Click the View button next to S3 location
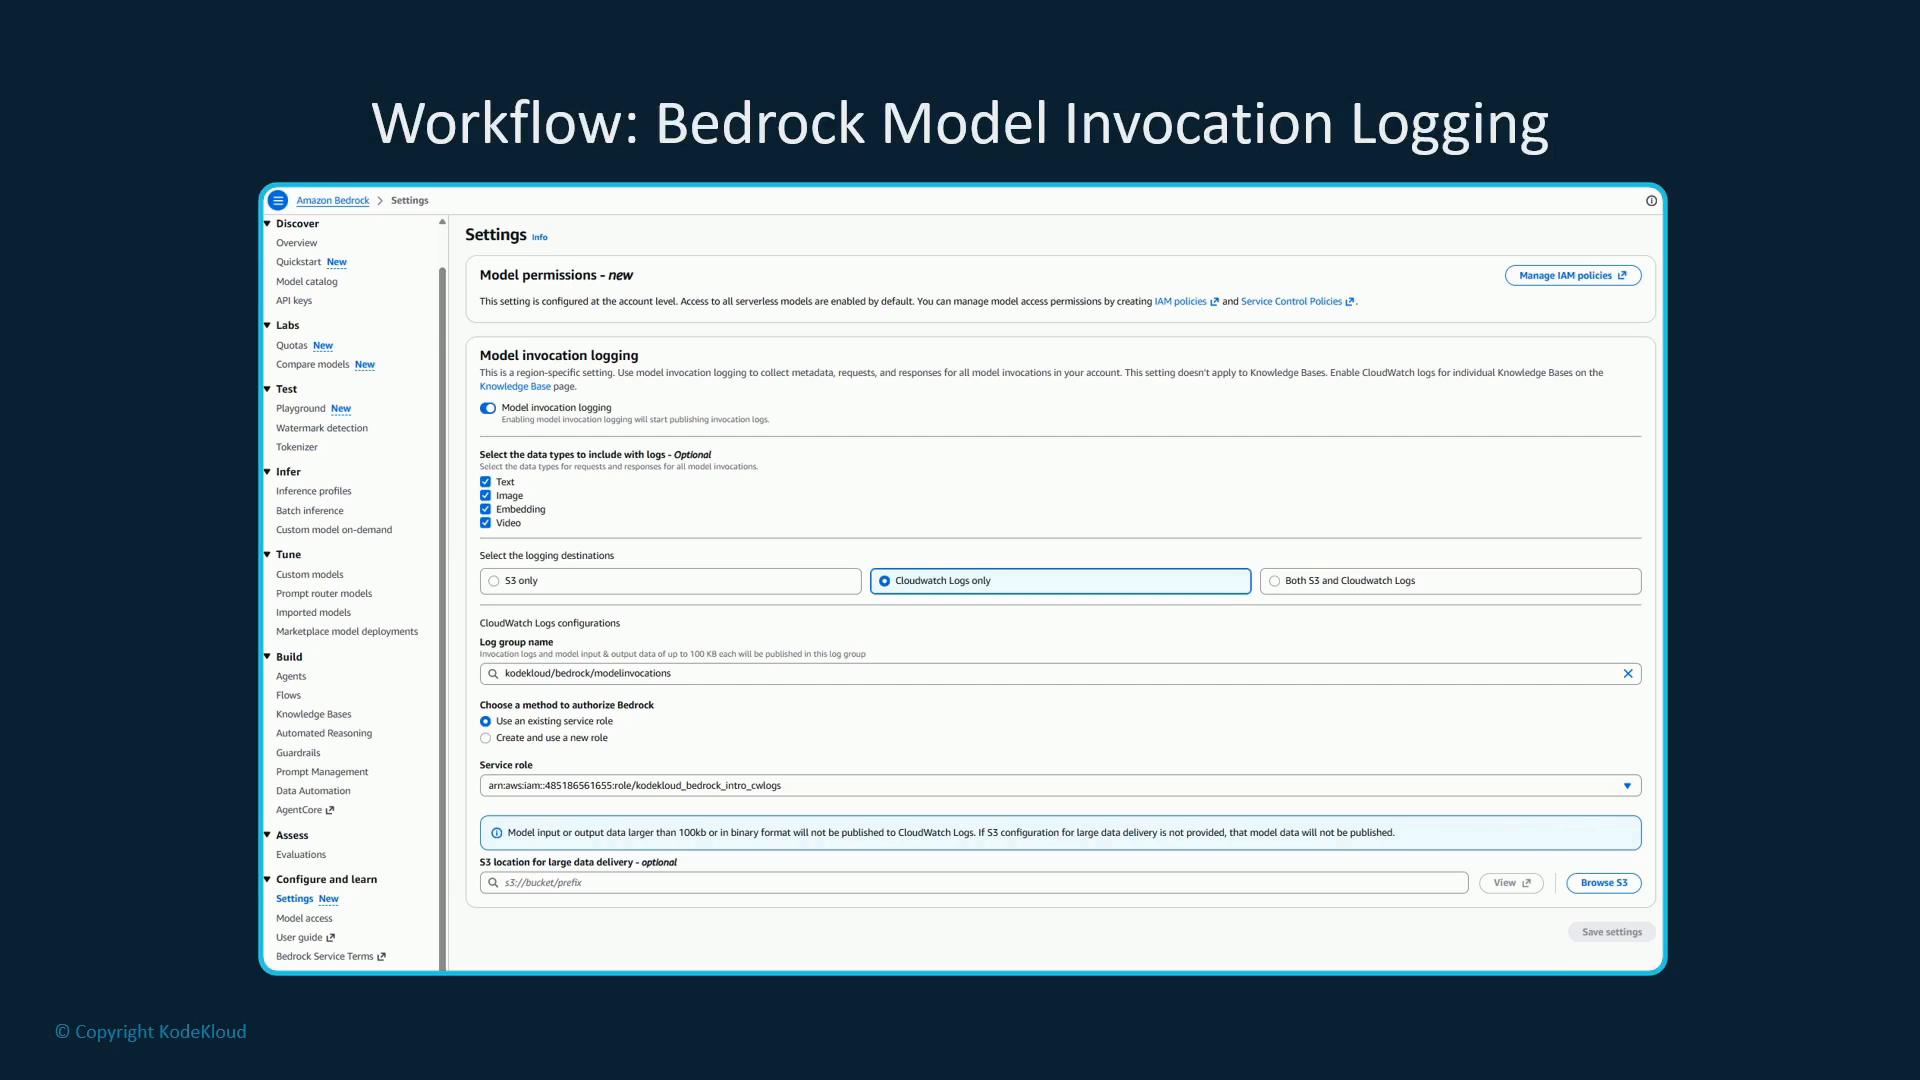The width and height of the screenshot is (1920, 1080). point(1511,883)
